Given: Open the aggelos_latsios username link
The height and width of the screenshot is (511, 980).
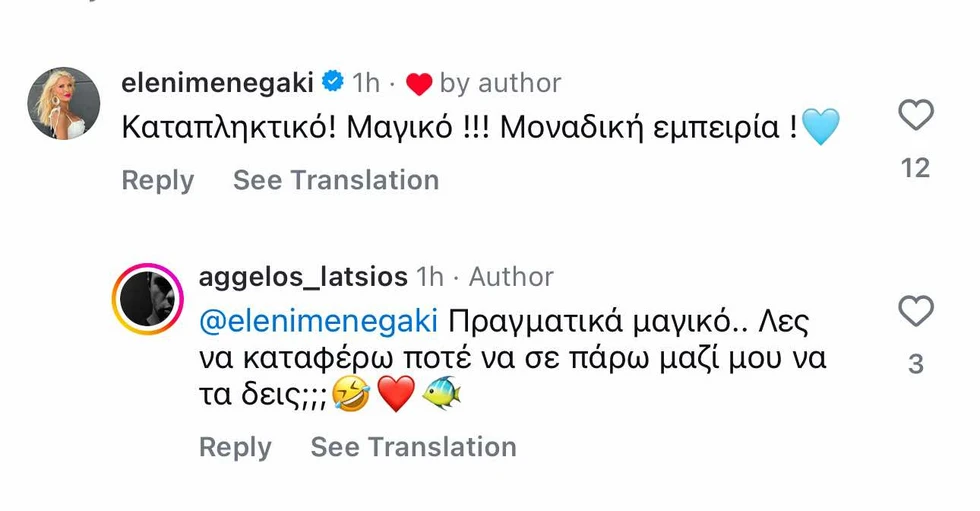Looking at the screenshot, I should pos(304,276).
